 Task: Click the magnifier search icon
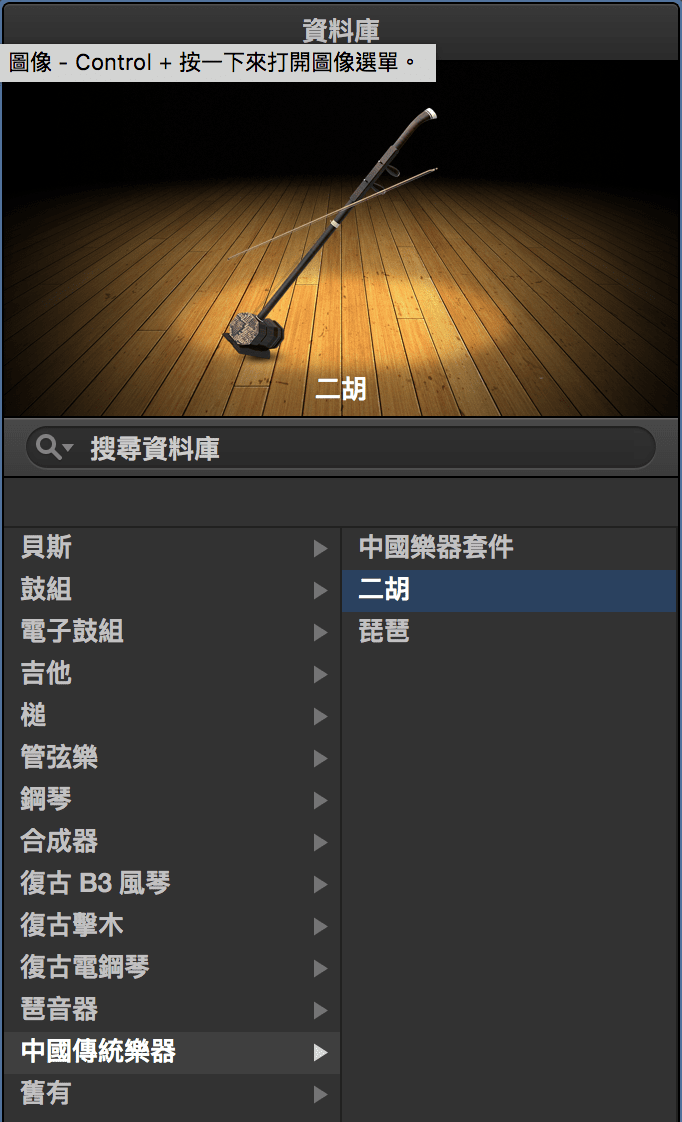[x=49, y=447]
